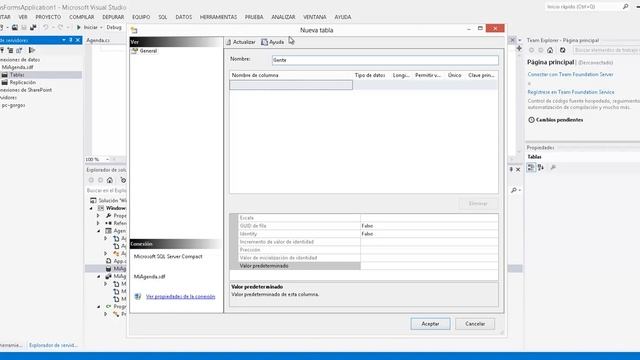Open the PROYECTO menu
The height and width of the screenshot is (360, 640).
tap(48, 17)
